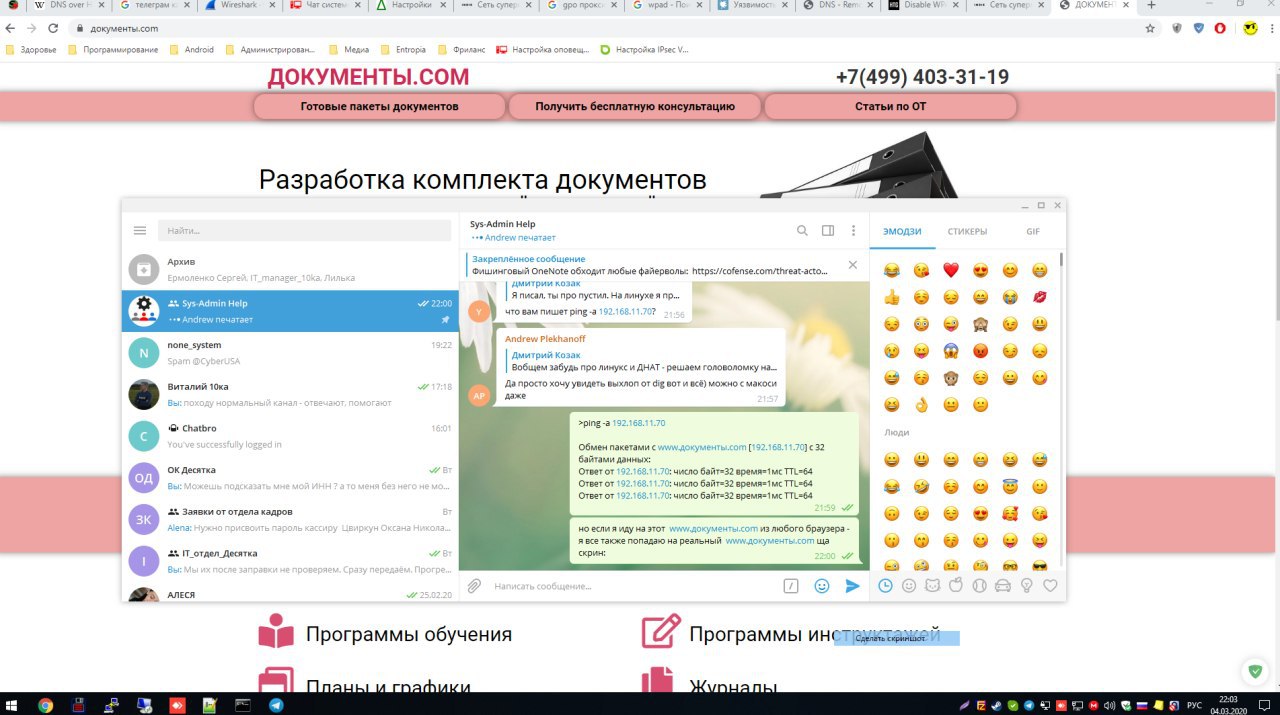Pick the lips kiss mark emoji
This screenshot has height=715, width=1280.
tap(1040, 297)
